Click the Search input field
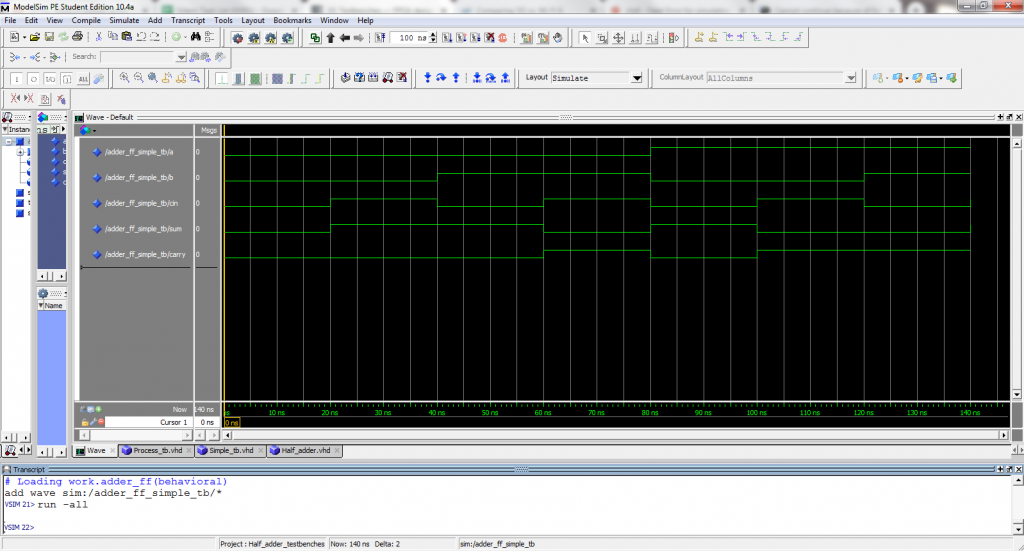The height and width of the screenshot is (551, 1024). [x=138, y=57]
